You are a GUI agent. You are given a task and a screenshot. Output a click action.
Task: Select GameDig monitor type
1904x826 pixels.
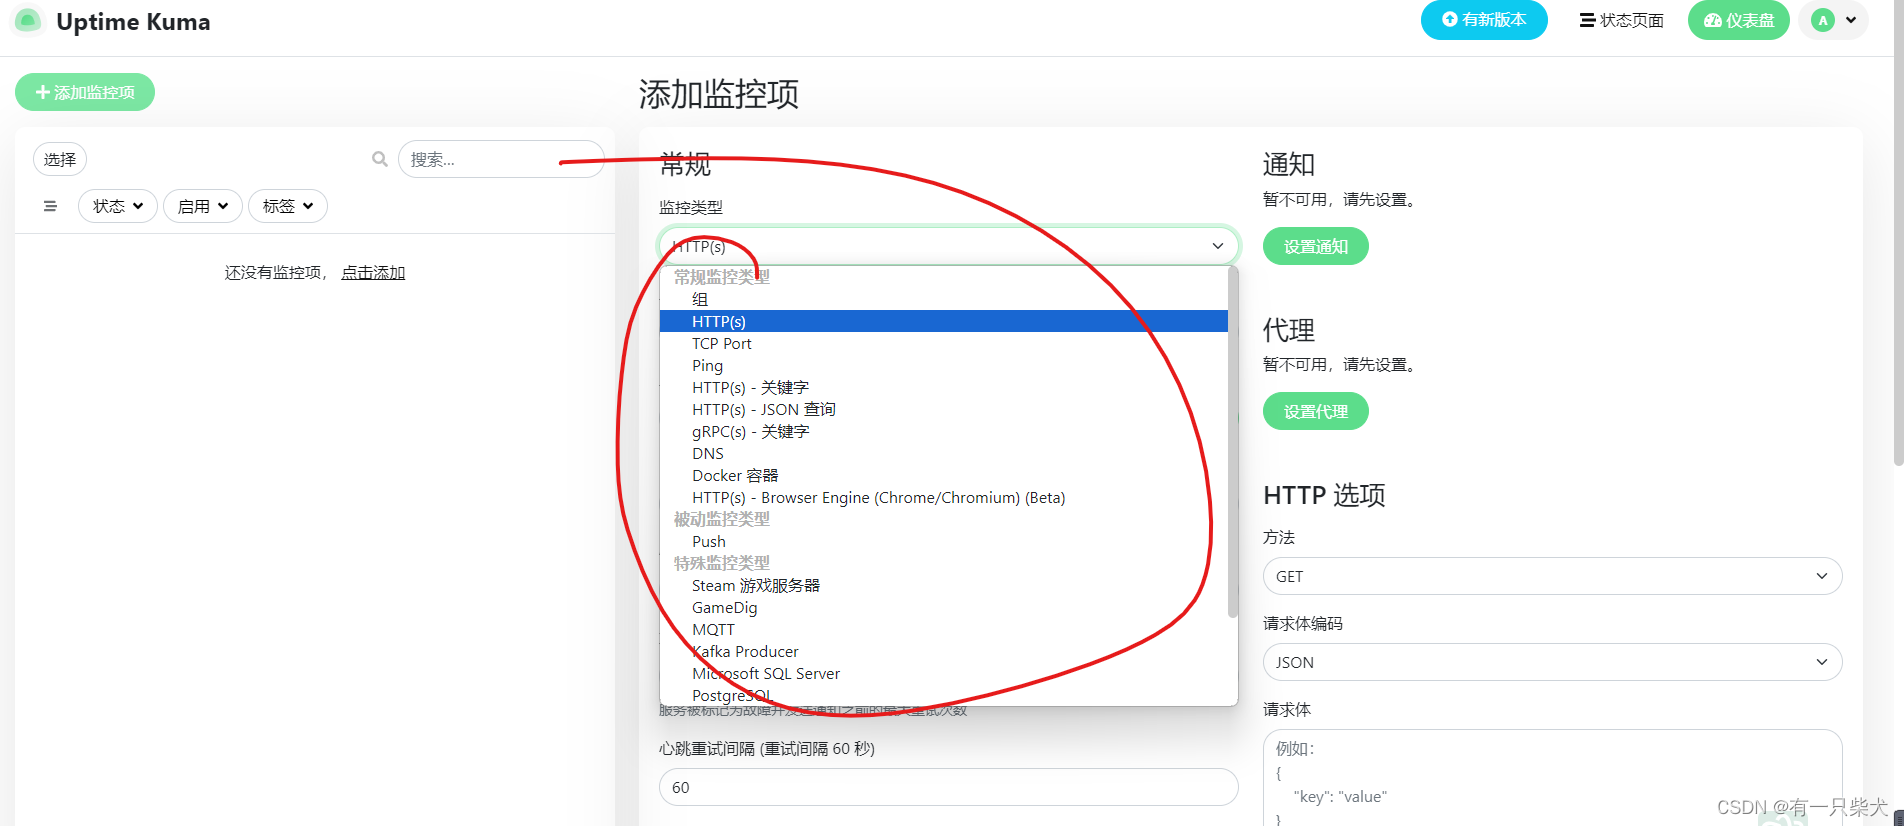click(944, 607)
